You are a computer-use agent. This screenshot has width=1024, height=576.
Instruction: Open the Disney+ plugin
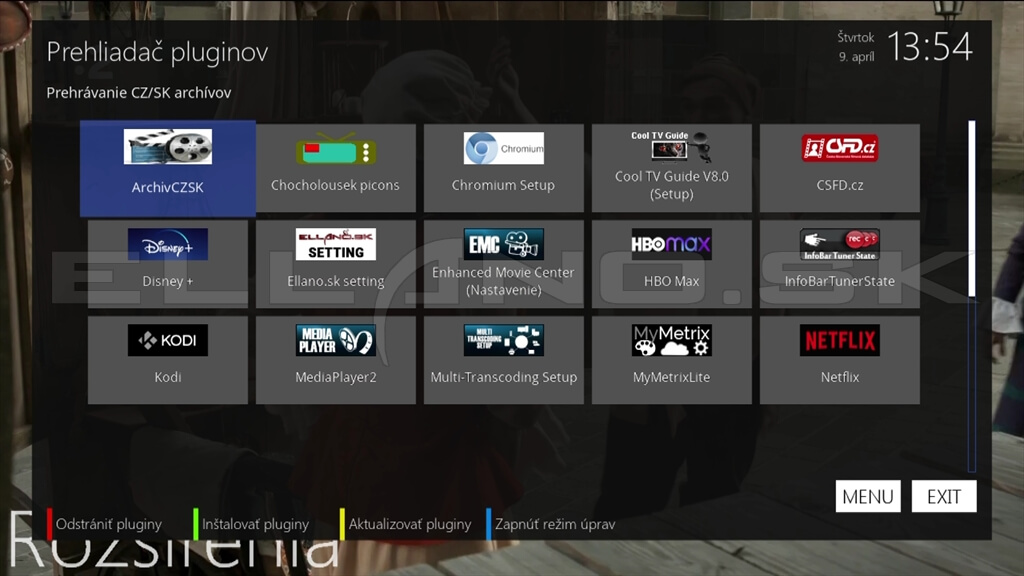(168, 264)
